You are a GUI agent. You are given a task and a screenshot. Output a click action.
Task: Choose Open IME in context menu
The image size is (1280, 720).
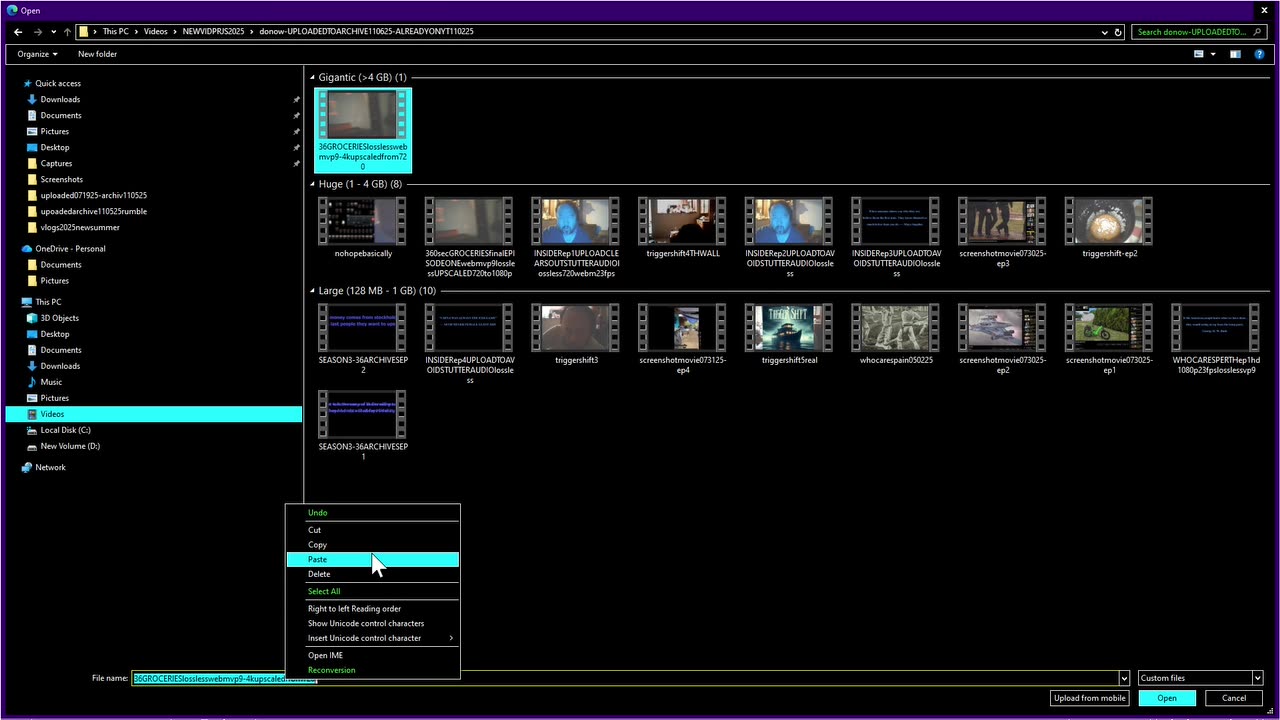372,656
